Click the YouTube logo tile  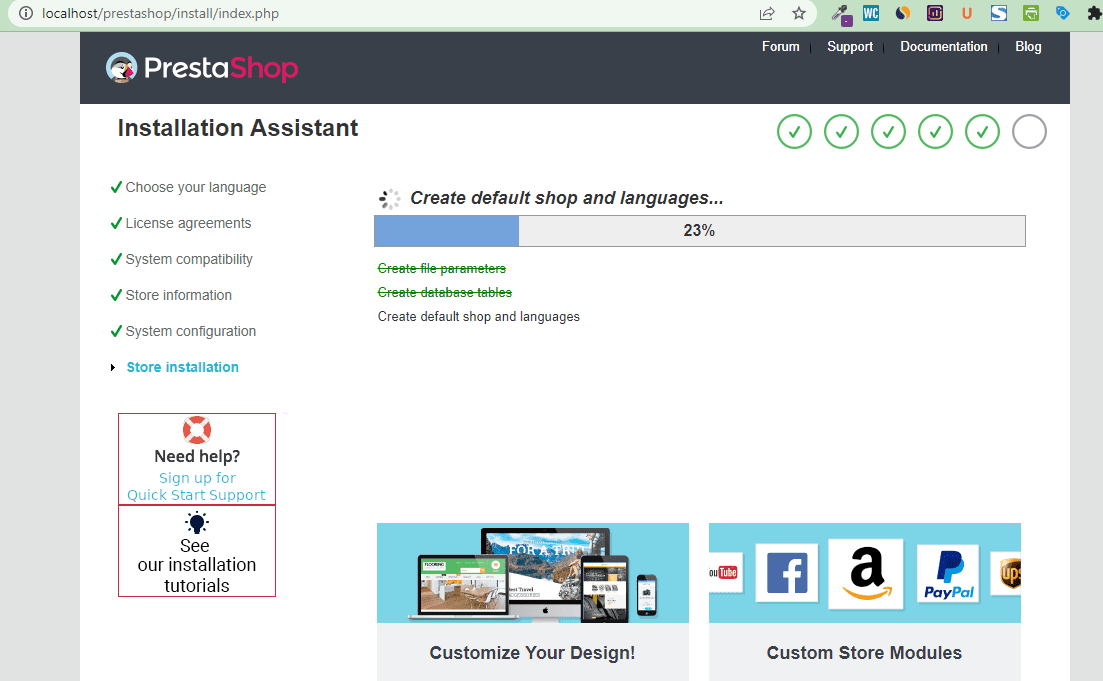(725, 573)
